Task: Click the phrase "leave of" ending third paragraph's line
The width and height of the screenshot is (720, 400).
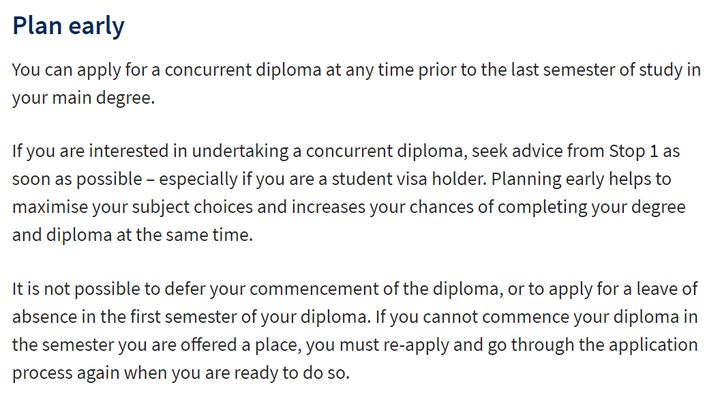Action: (667, 289)
